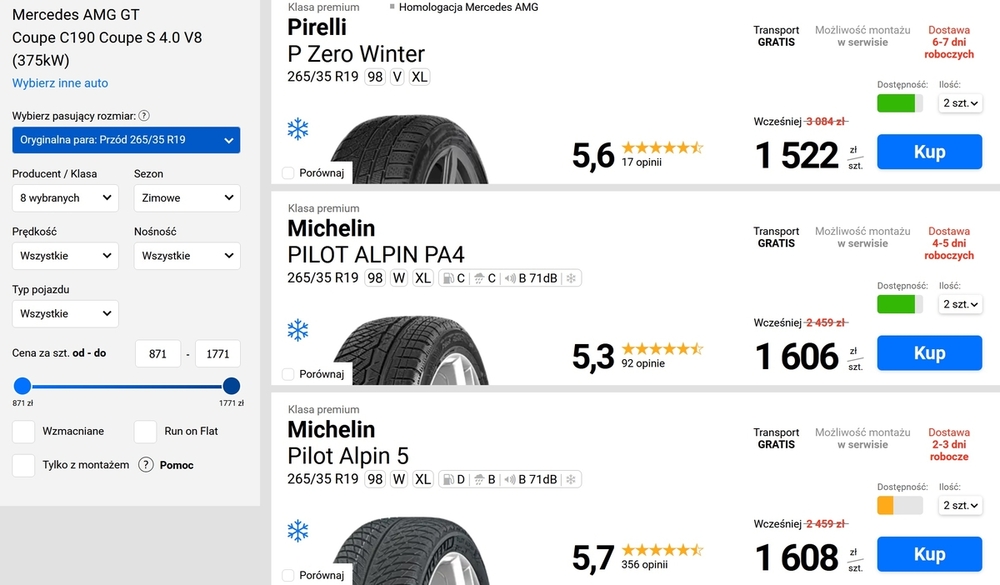This screenshot has height=585, width=1000.
Task: Click the winter snowflake icon on Pirelli P Zero Winter
Action: pos(298,129)
